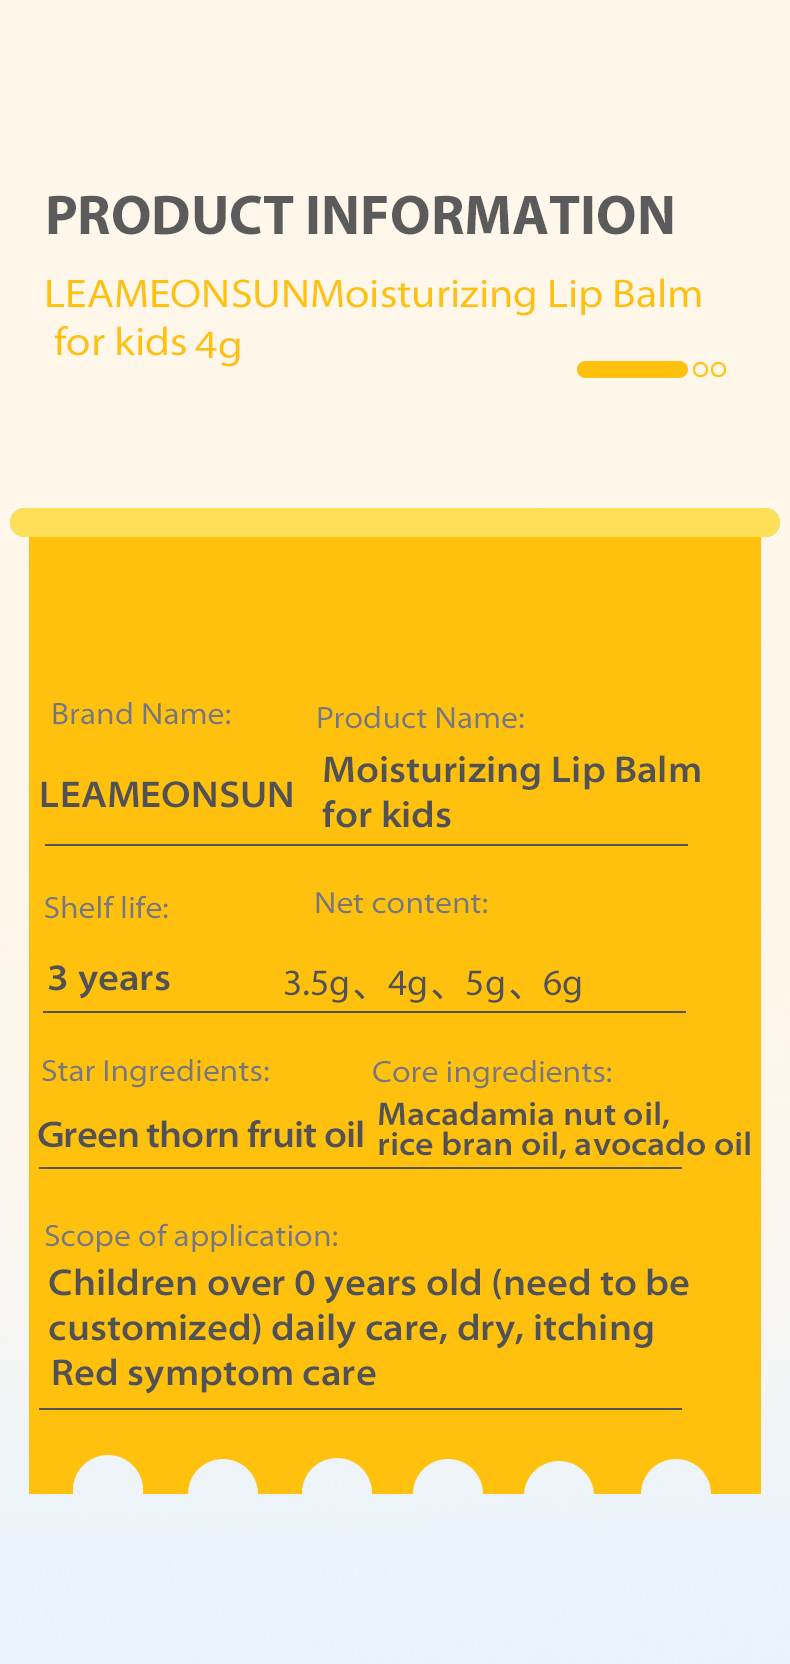
Task: Select the 3 years shelf life value
Action: 109,978
